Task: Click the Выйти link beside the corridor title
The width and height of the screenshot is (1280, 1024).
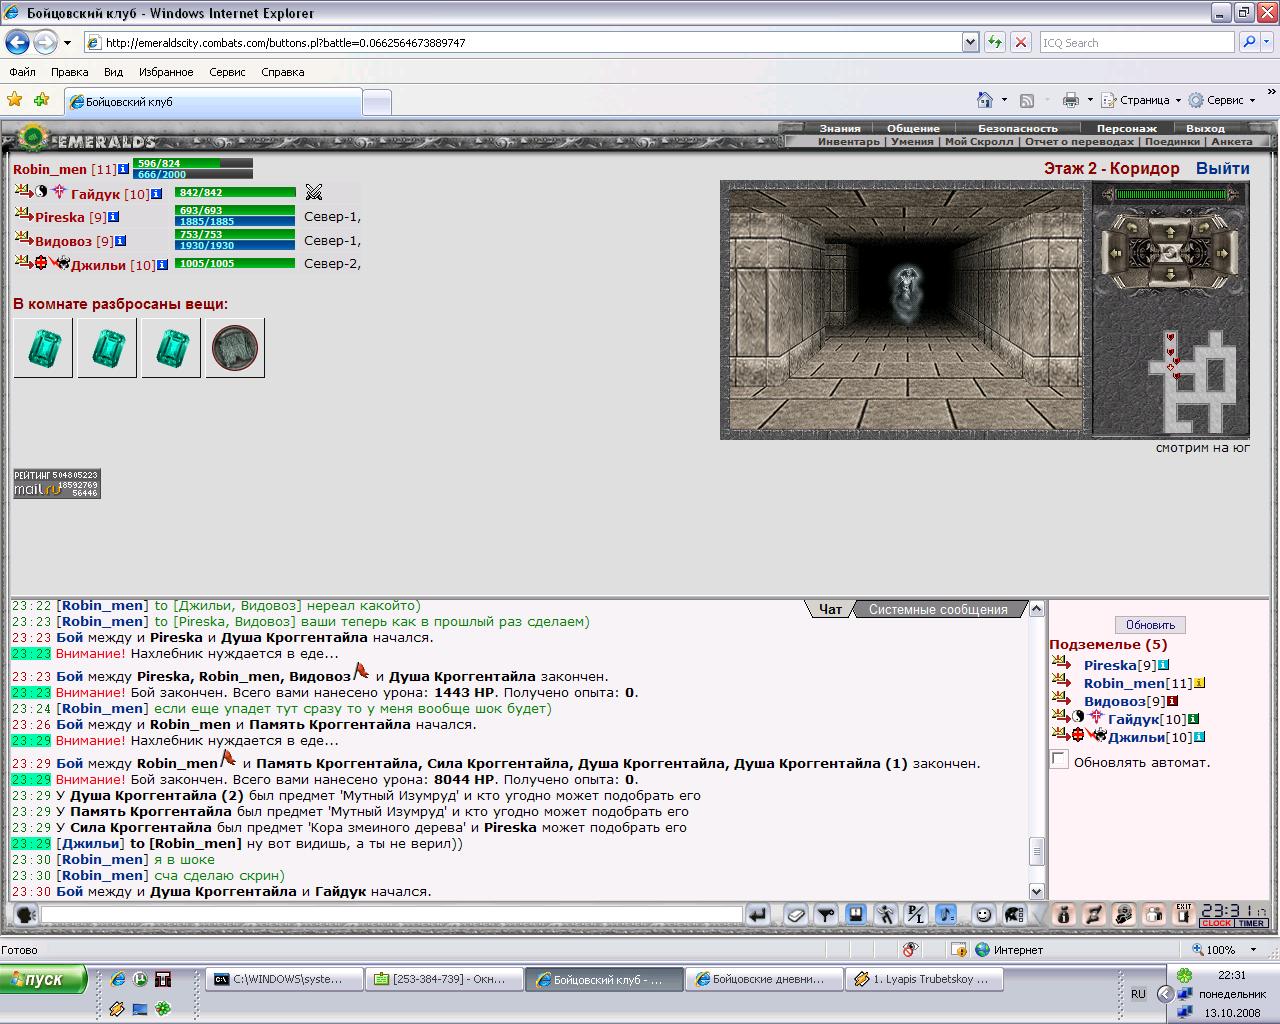Action: click(x=1222, y=168)
